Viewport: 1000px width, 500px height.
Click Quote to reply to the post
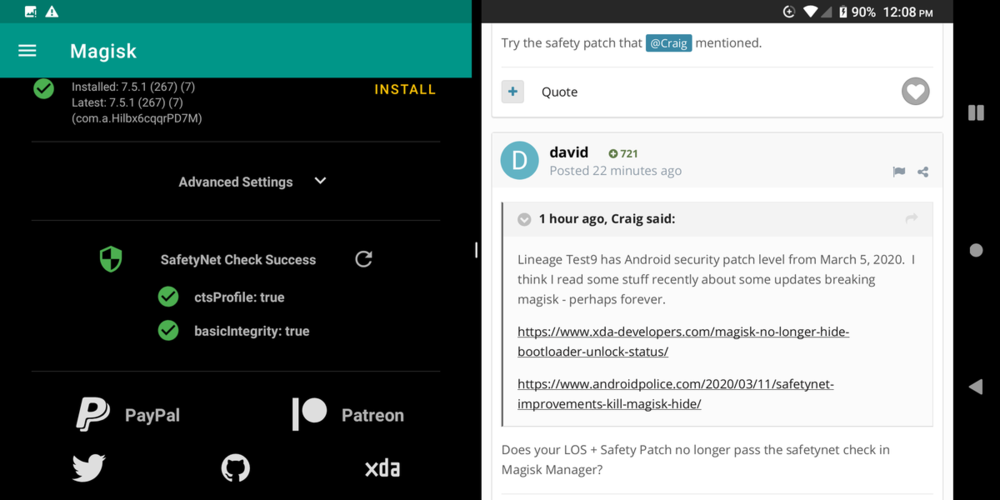click(x=559, y=92)
